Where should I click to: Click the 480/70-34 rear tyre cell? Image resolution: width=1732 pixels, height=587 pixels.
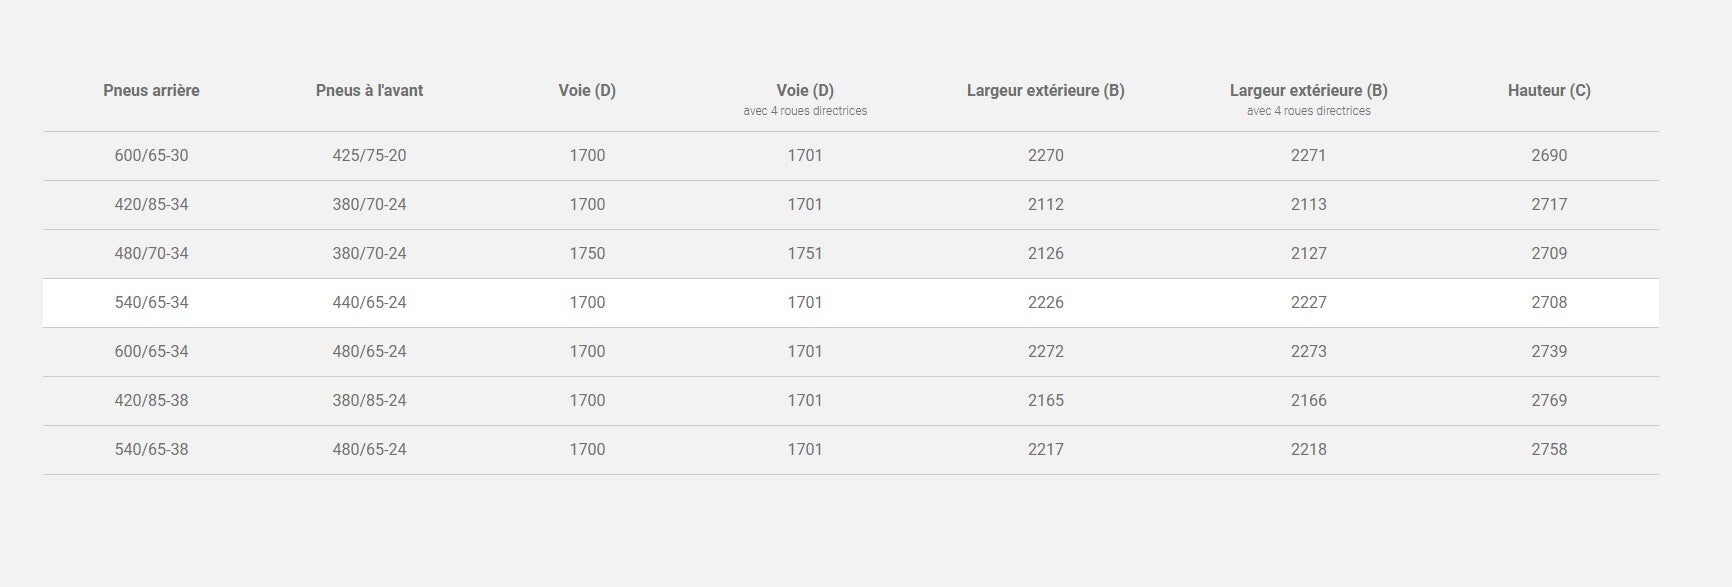(151, 254)
